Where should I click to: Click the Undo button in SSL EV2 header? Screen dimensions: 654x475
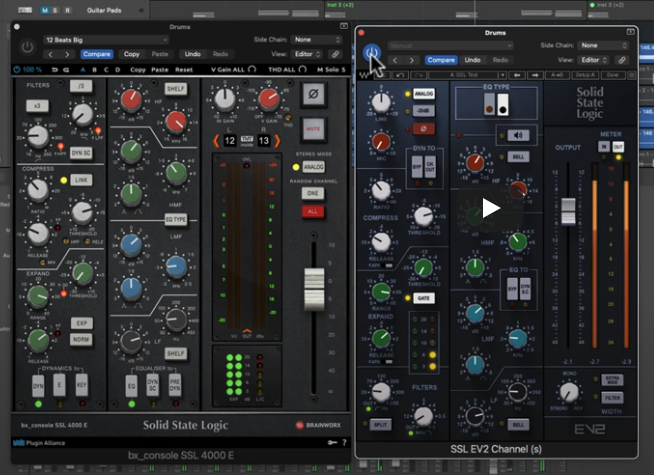pyautogui.click(x=474, y=60)
